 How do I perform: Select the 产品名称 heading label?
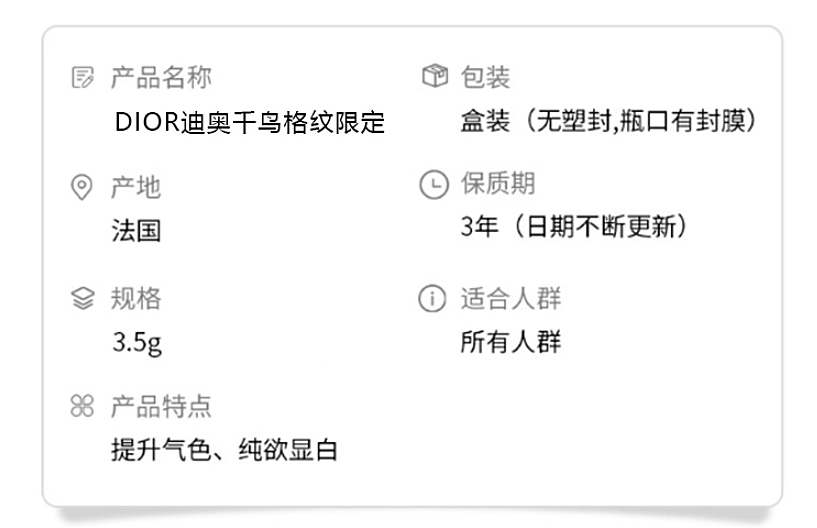(161, 78)
